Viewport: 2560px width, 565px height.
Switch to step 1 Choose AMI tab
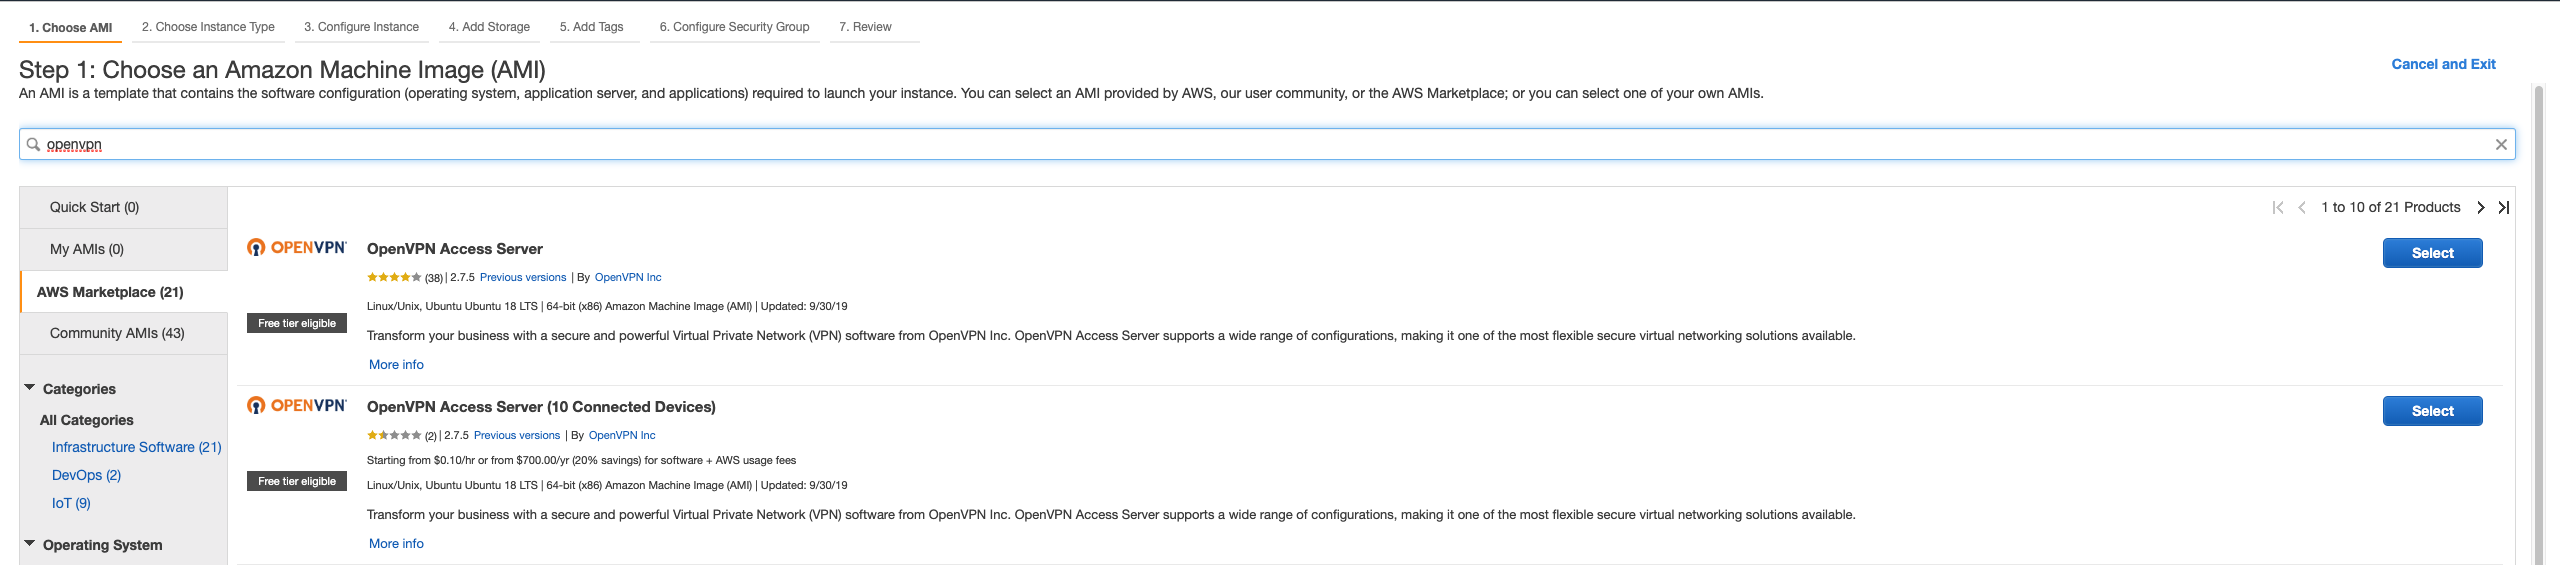click(x=70, y=27)
